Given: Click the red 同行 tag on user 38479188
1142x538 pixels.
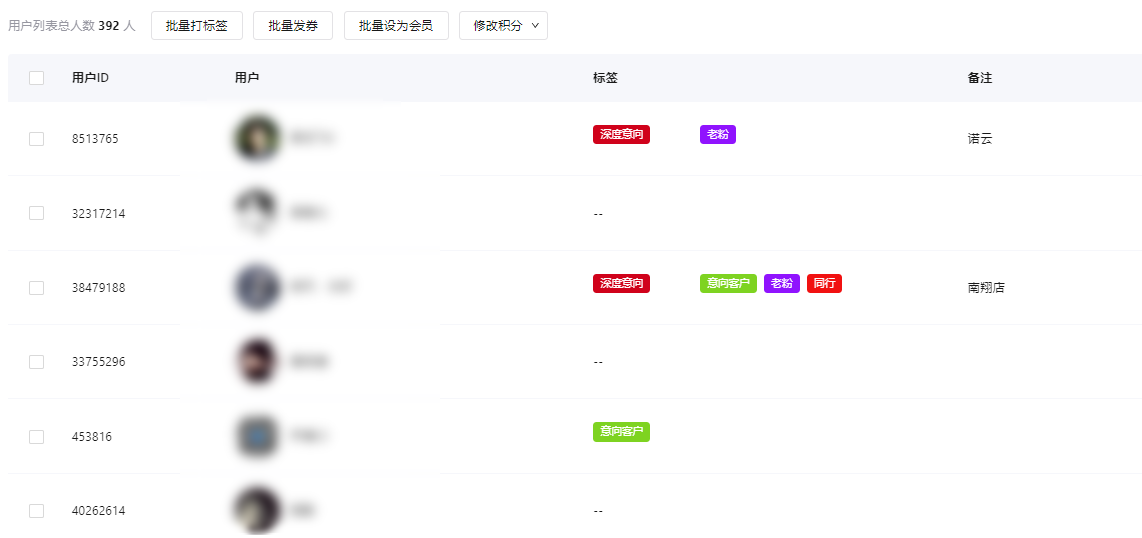Looking at the screenshot, I should point(824,284).
